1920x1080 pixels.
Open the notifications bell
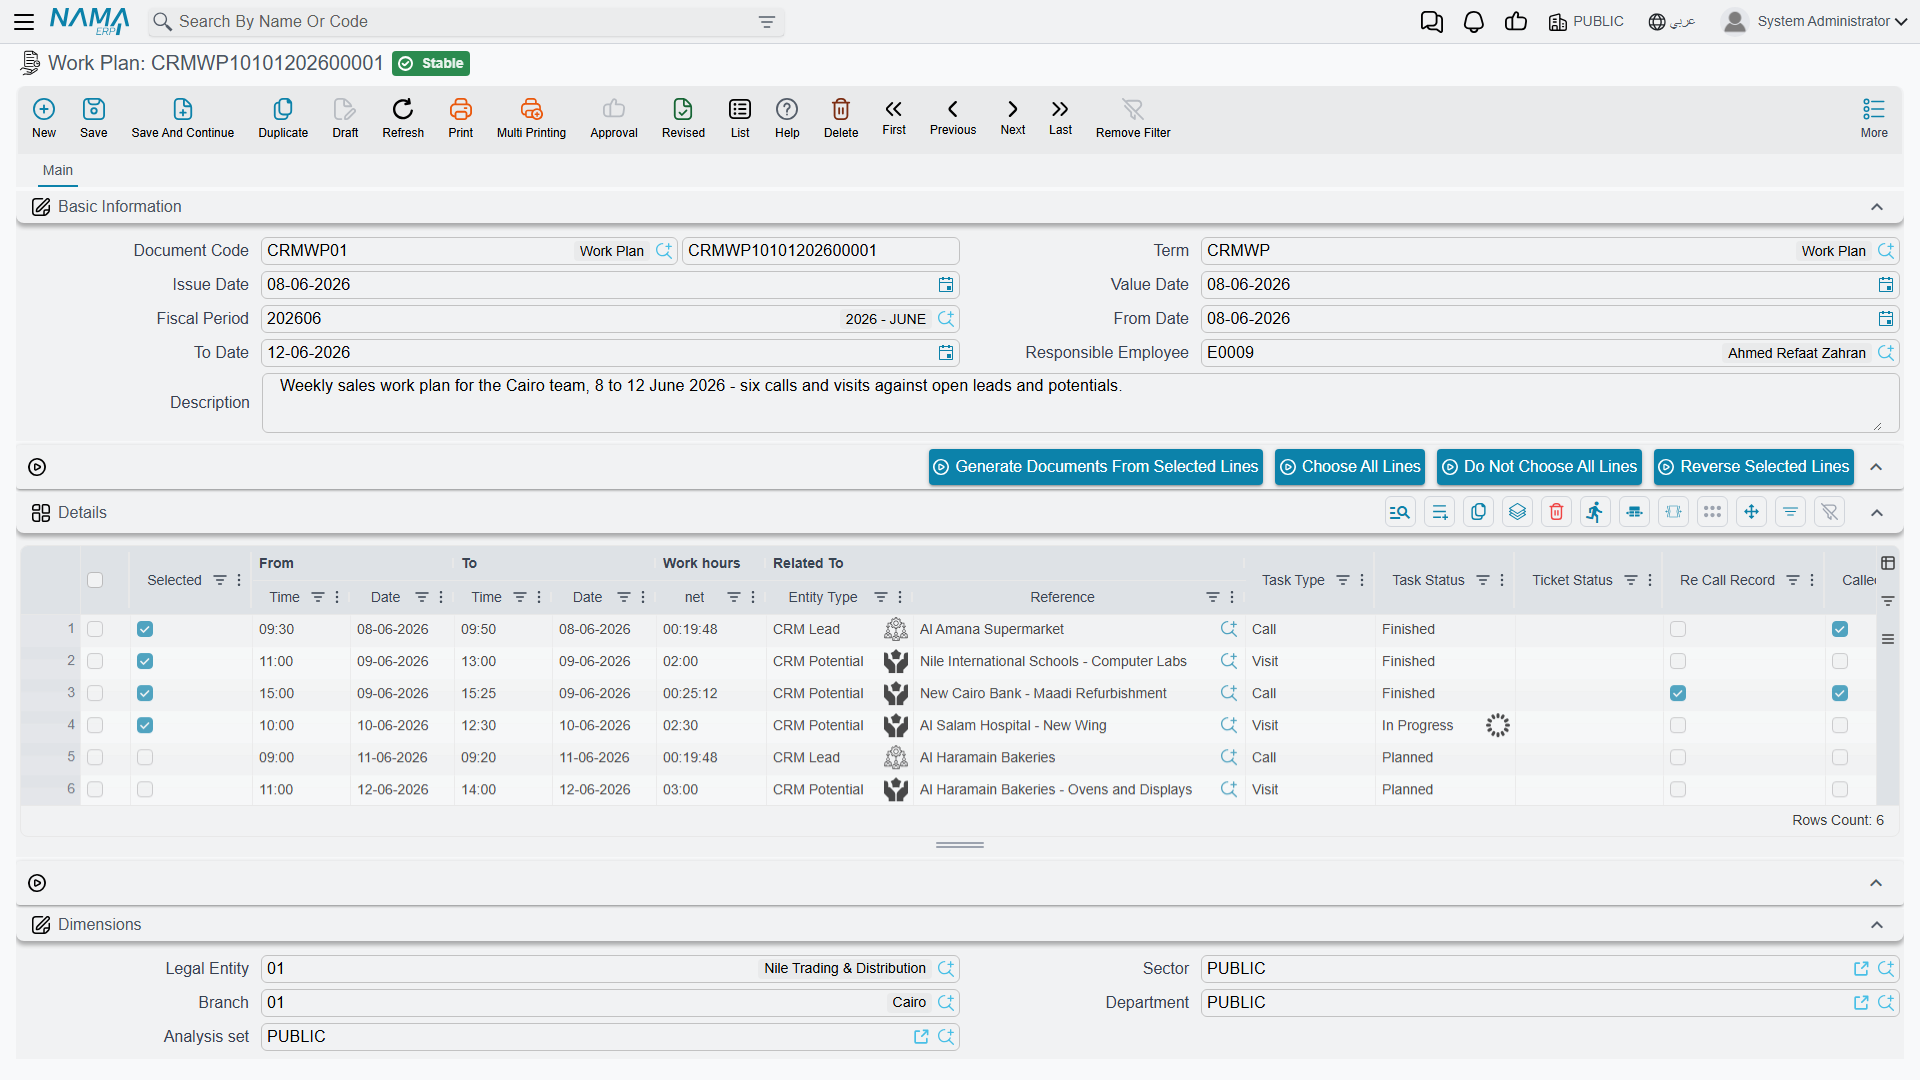[x=1474, y=22]
